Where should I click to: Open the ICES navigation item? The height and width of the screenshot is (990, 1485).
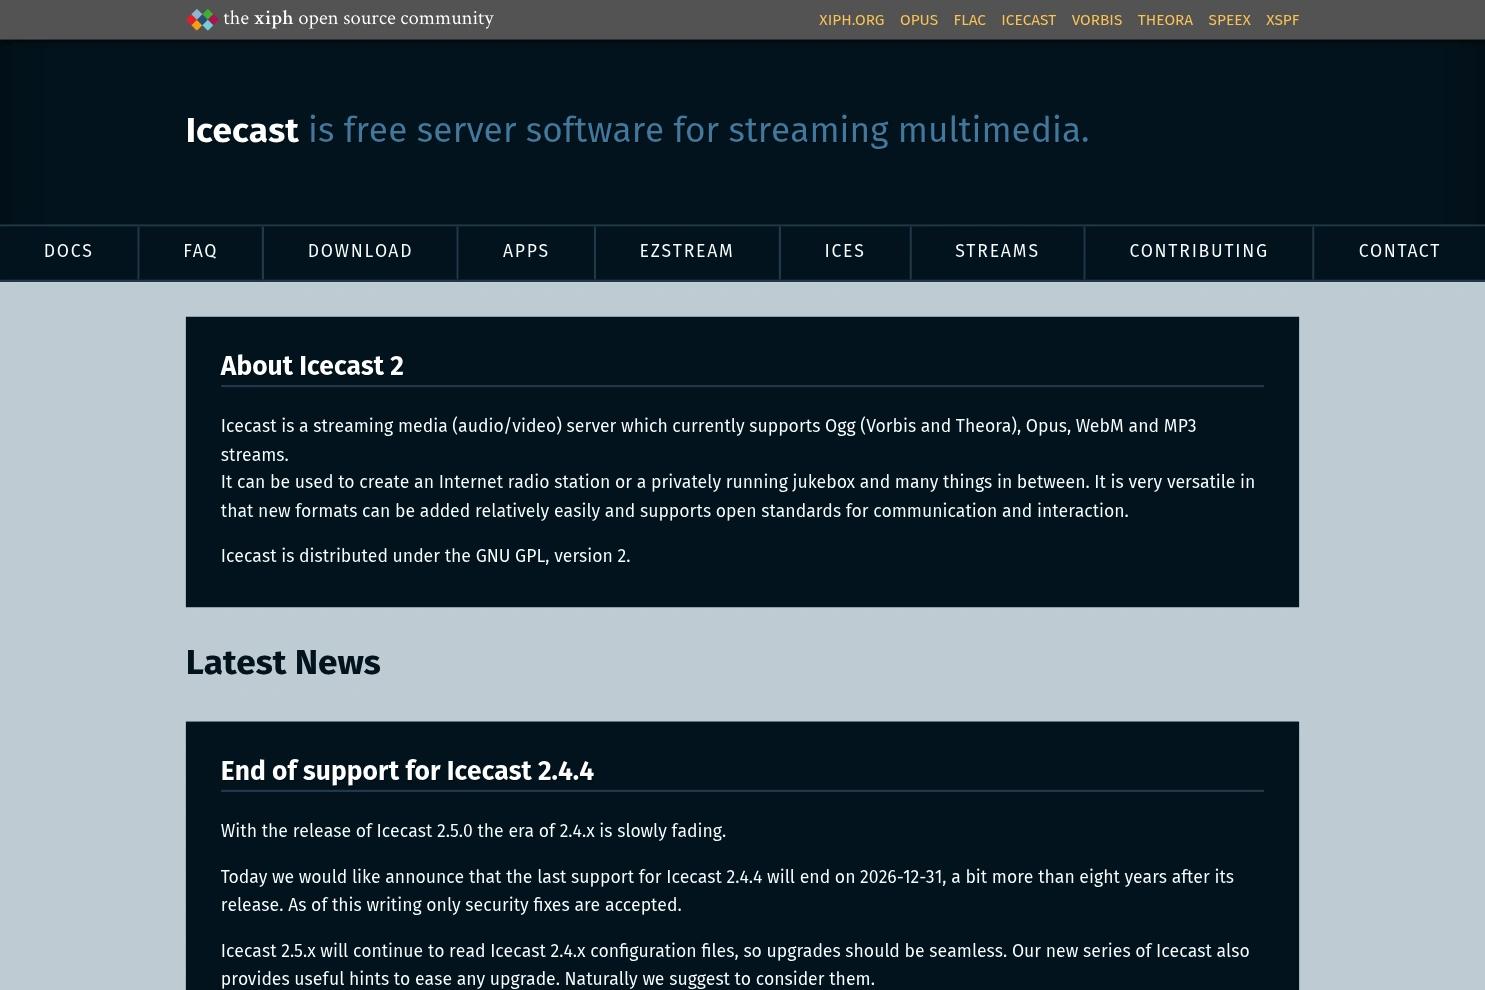[845, 252]
